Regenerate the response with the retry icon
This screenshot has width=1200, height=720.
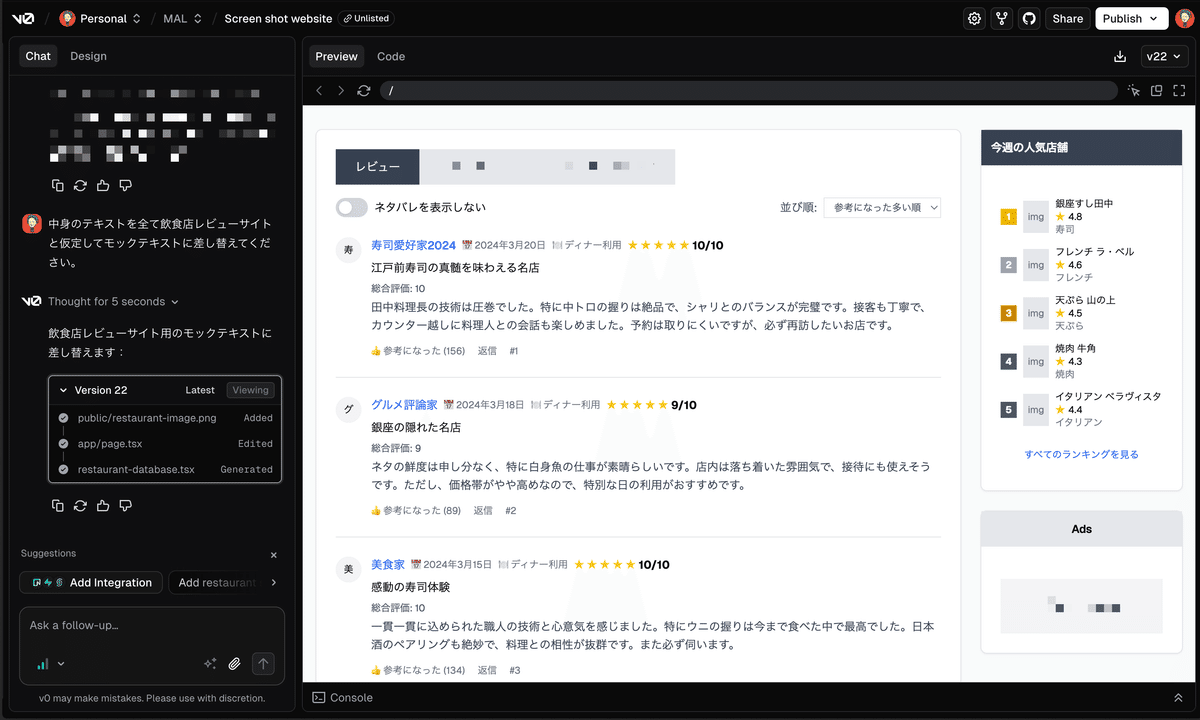80,505
